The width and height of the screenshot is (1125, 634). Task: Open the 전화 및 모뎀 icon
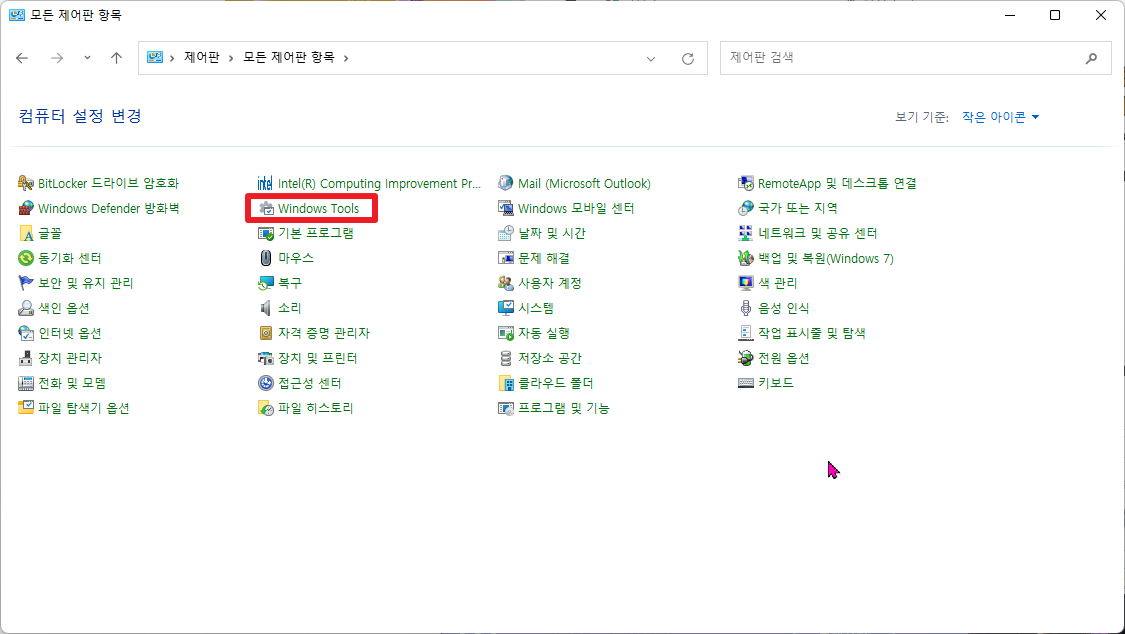pyautogui.click(x=26, y=383)
